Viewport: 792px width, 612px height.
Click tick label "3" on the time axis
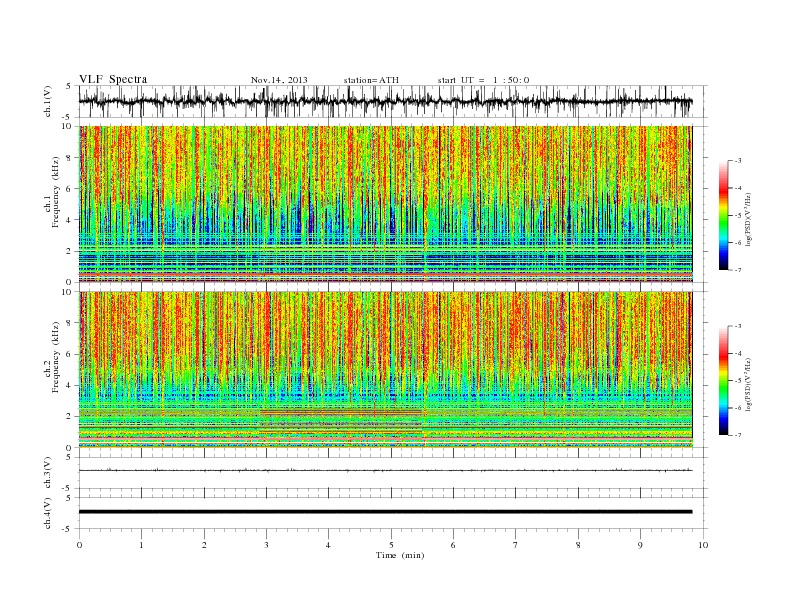[266, 545]
